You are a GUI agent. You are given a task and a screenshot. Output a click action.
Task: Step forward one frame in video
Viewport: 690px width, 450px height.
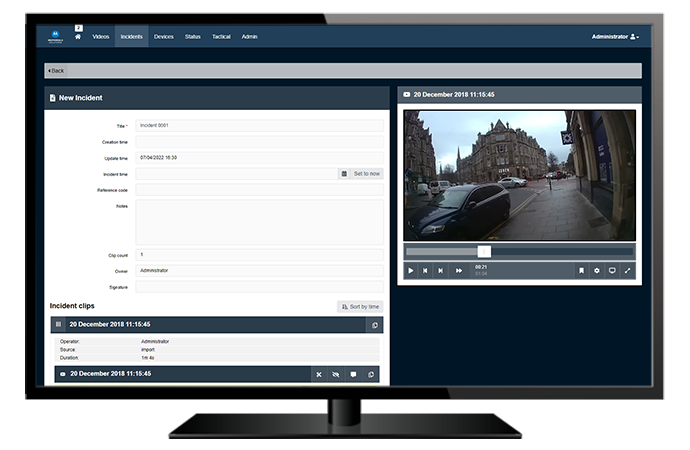(442, 270)
